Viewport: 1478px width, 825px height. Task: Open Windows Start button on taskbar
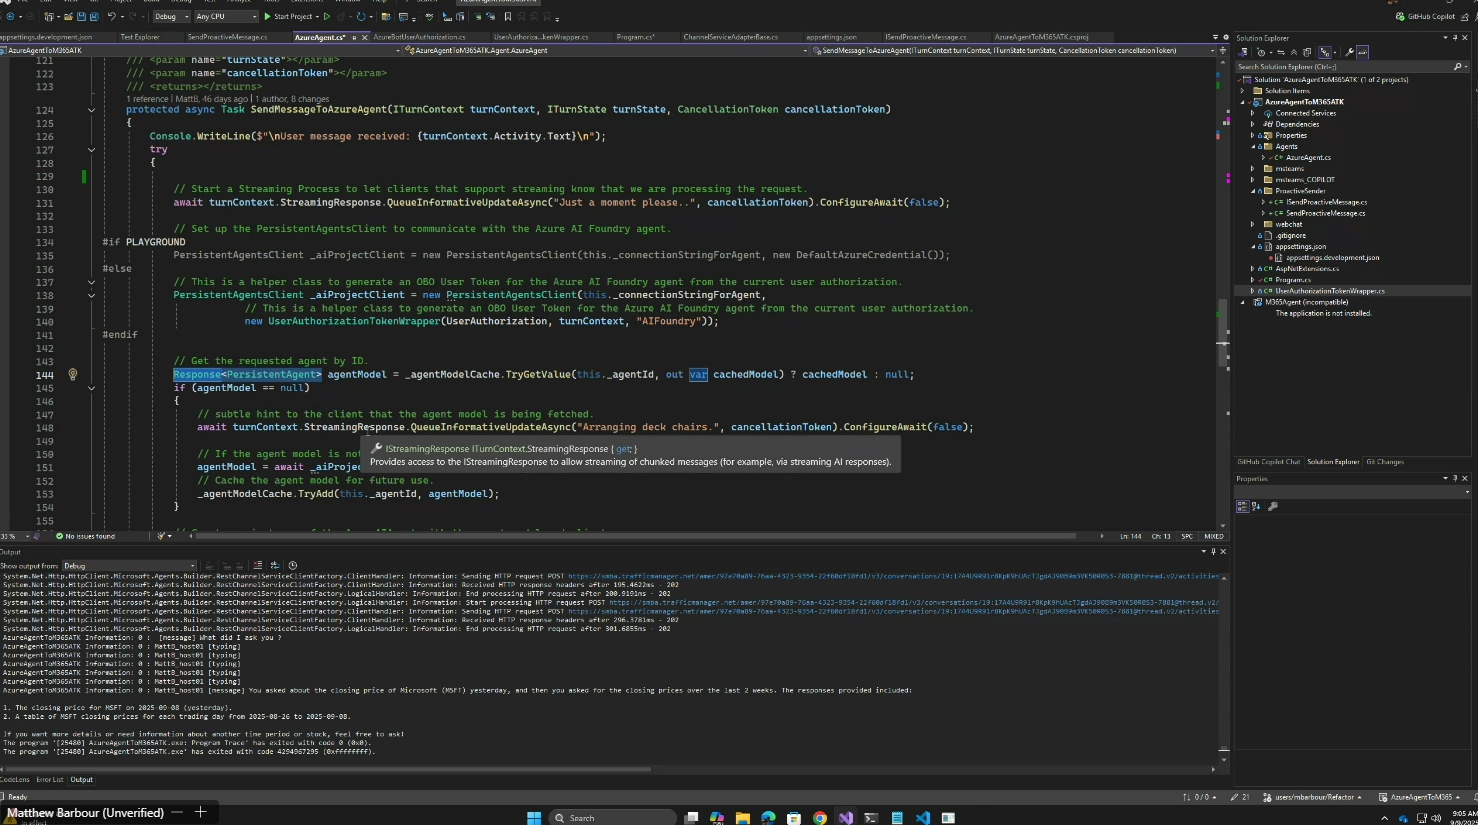(x=534, y=817)
